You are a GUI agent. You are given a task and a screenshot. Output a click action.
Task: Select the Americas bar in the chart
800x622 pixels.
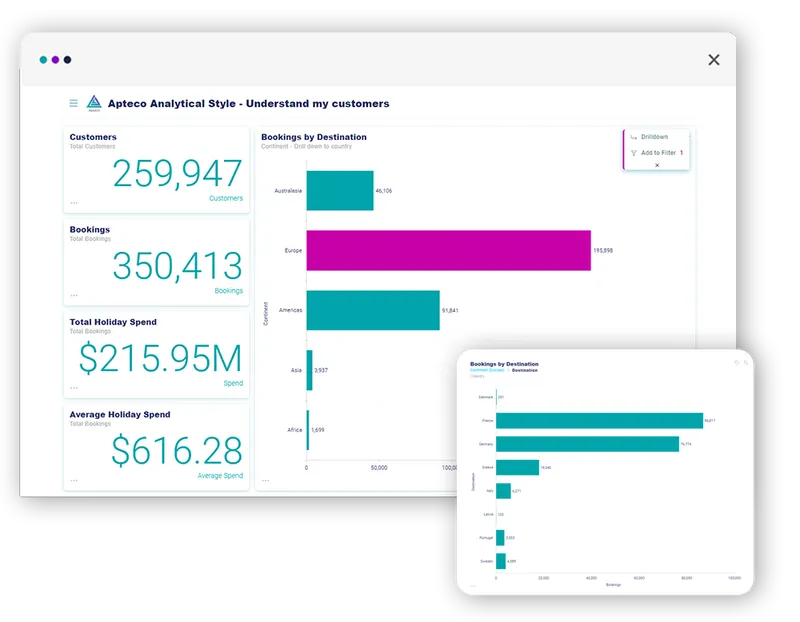pos(373,310)
